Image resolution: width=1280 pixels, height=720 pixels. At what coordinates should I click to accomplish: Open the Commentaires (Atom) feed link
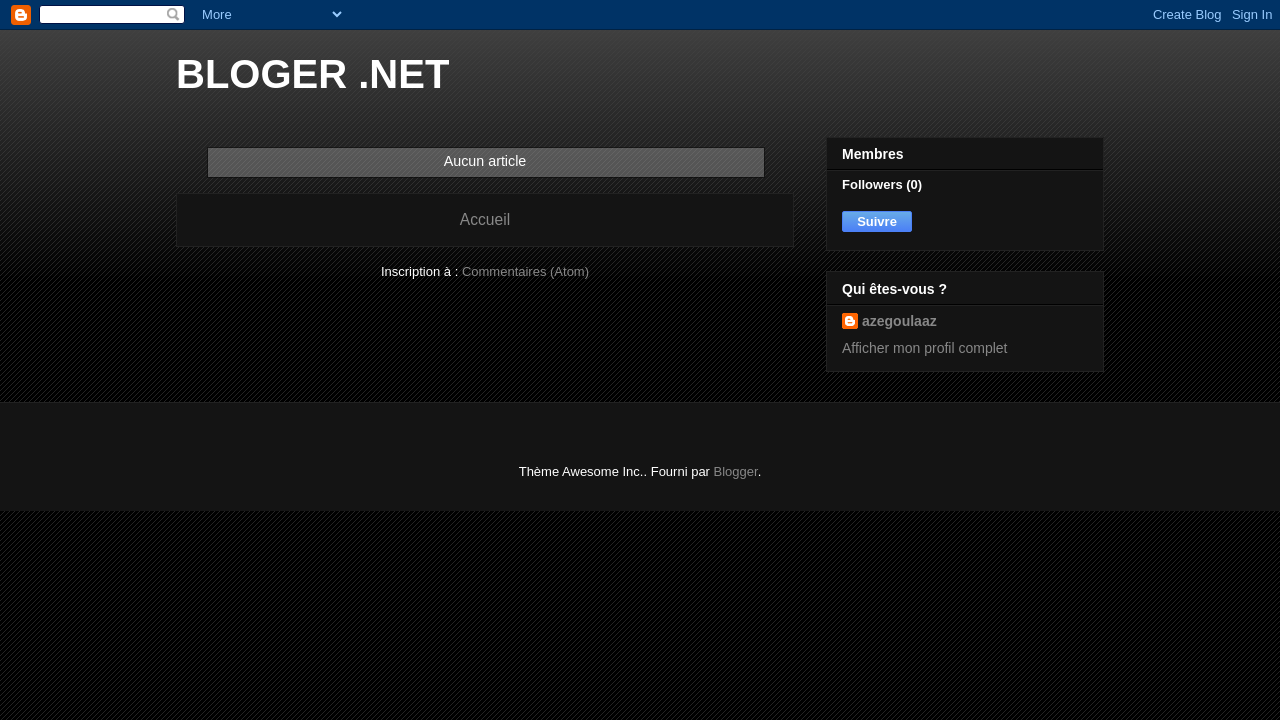click(x=525, y=272)
